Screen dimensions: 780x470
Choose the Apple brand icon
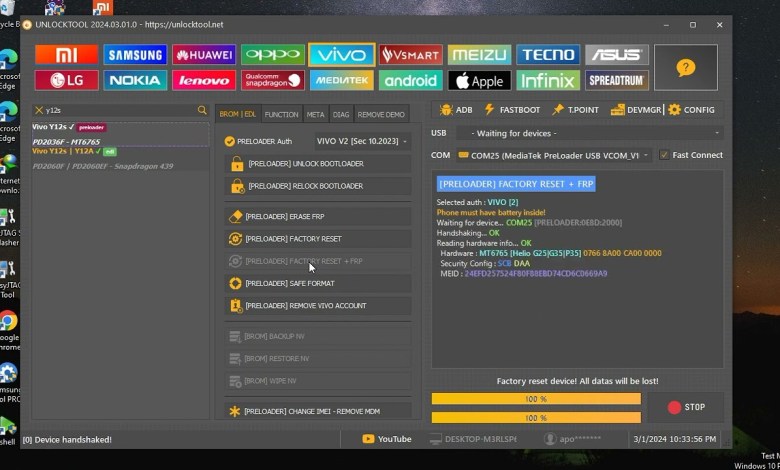pyautogui.click(x=478, y=80)
